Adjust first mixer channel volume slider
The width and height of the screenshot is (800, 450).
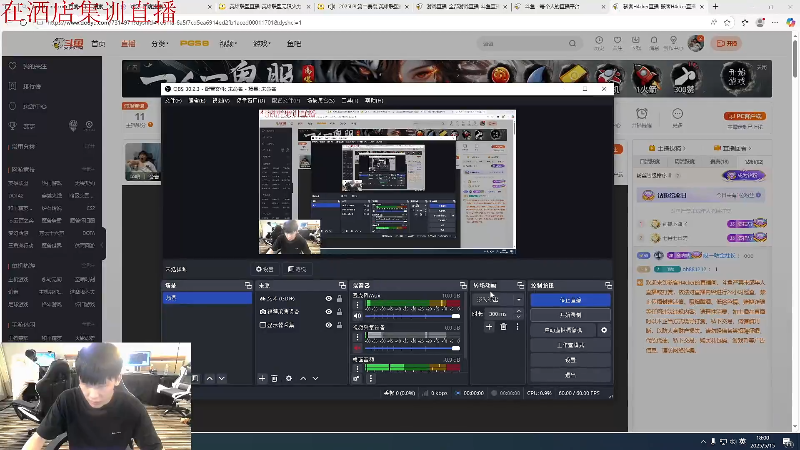coord(412,316)
